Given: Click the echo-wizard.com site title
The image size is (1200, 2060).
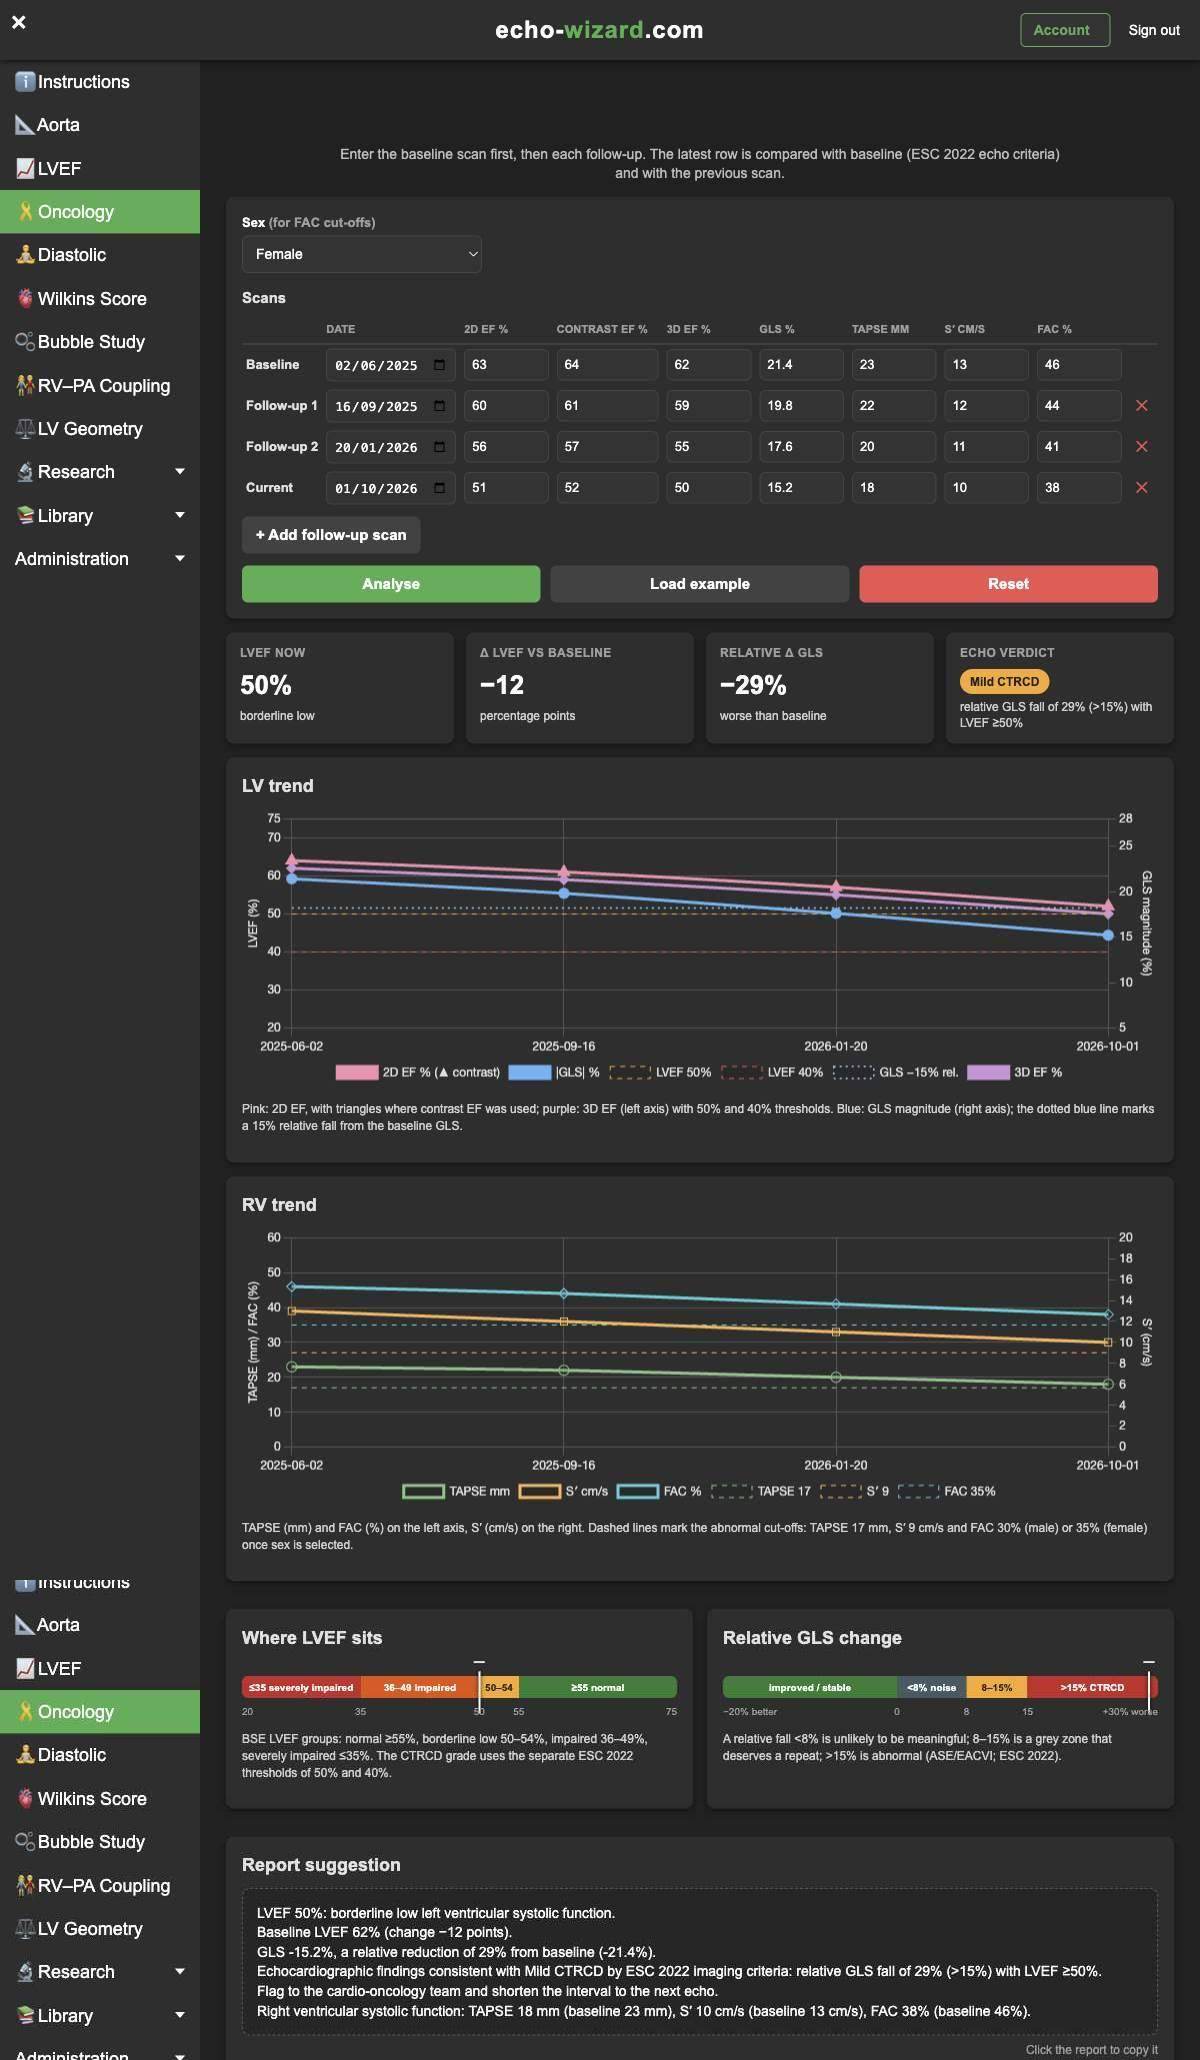Looking at the screenshot, I should click(599, 30).
